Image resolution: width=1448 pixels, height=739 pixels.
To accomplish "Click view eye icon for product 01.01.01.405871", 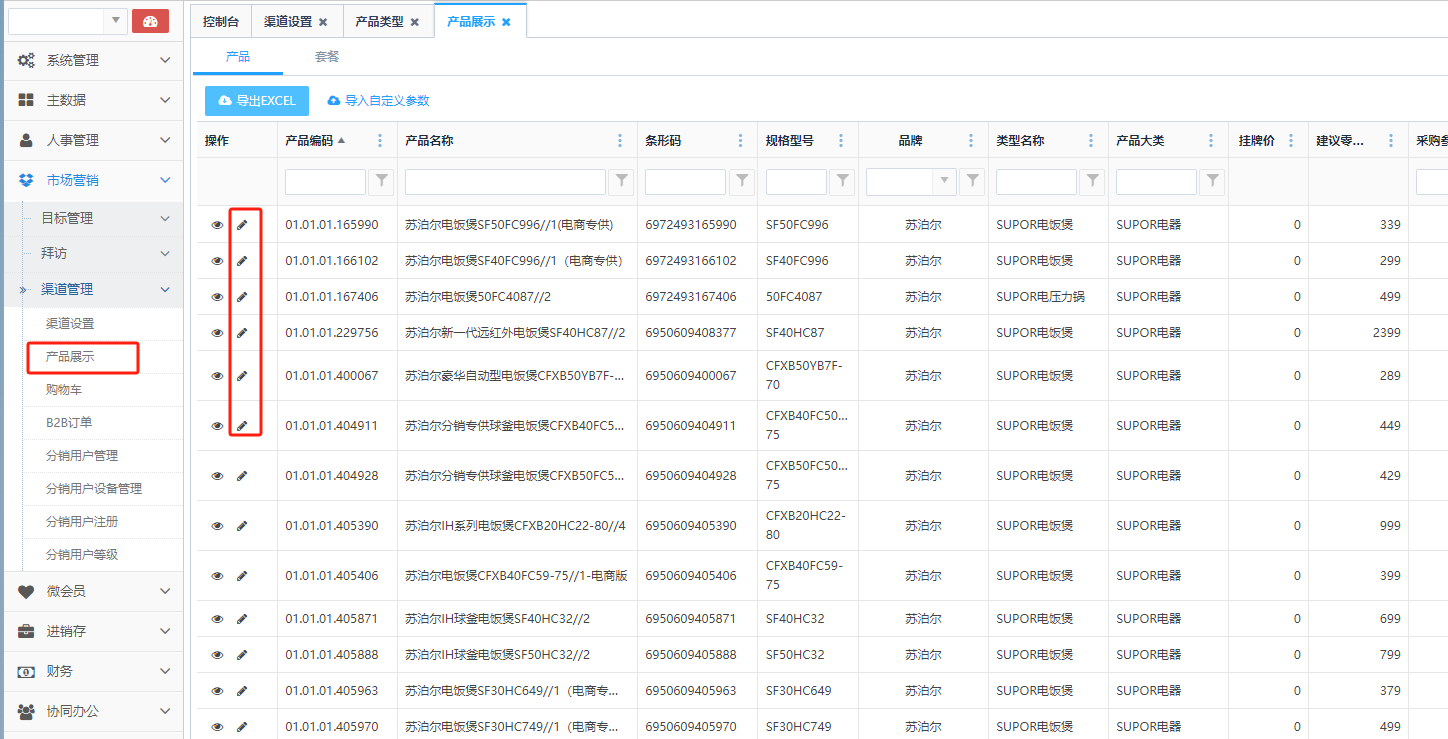I will click(x=217, y=619).
